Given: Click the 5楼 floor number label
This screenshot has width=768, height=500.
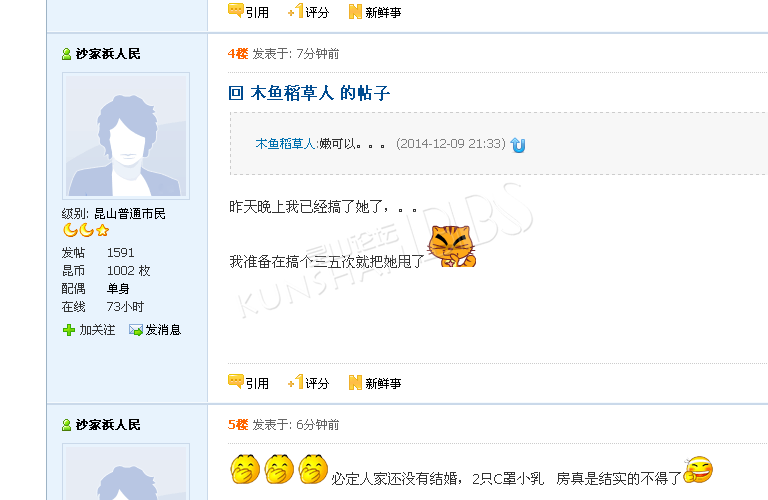Looking at the screenshot, I should (x=238, y=425).
